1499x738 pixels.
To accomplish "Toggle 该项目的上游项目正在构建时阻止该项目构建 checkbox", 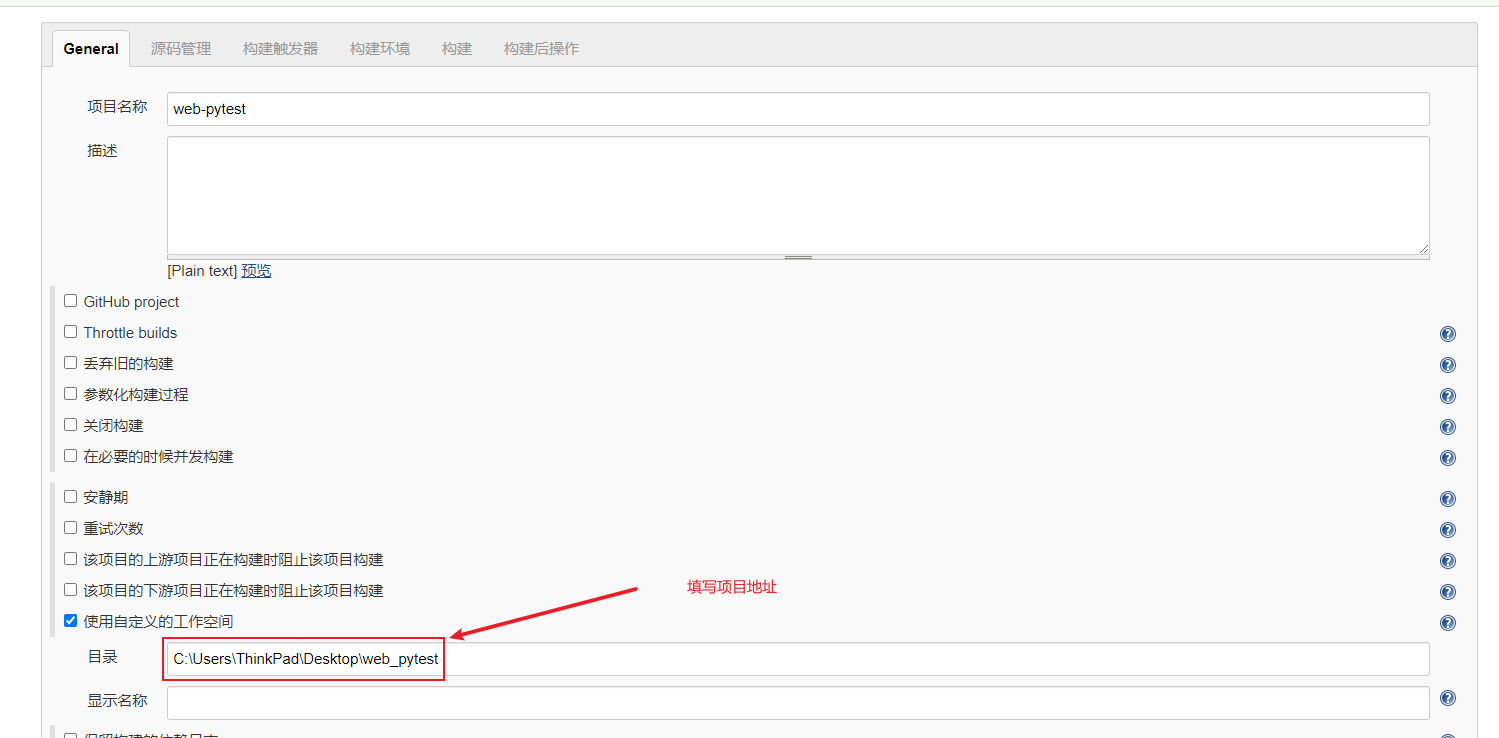I will (x=70, y=558).
